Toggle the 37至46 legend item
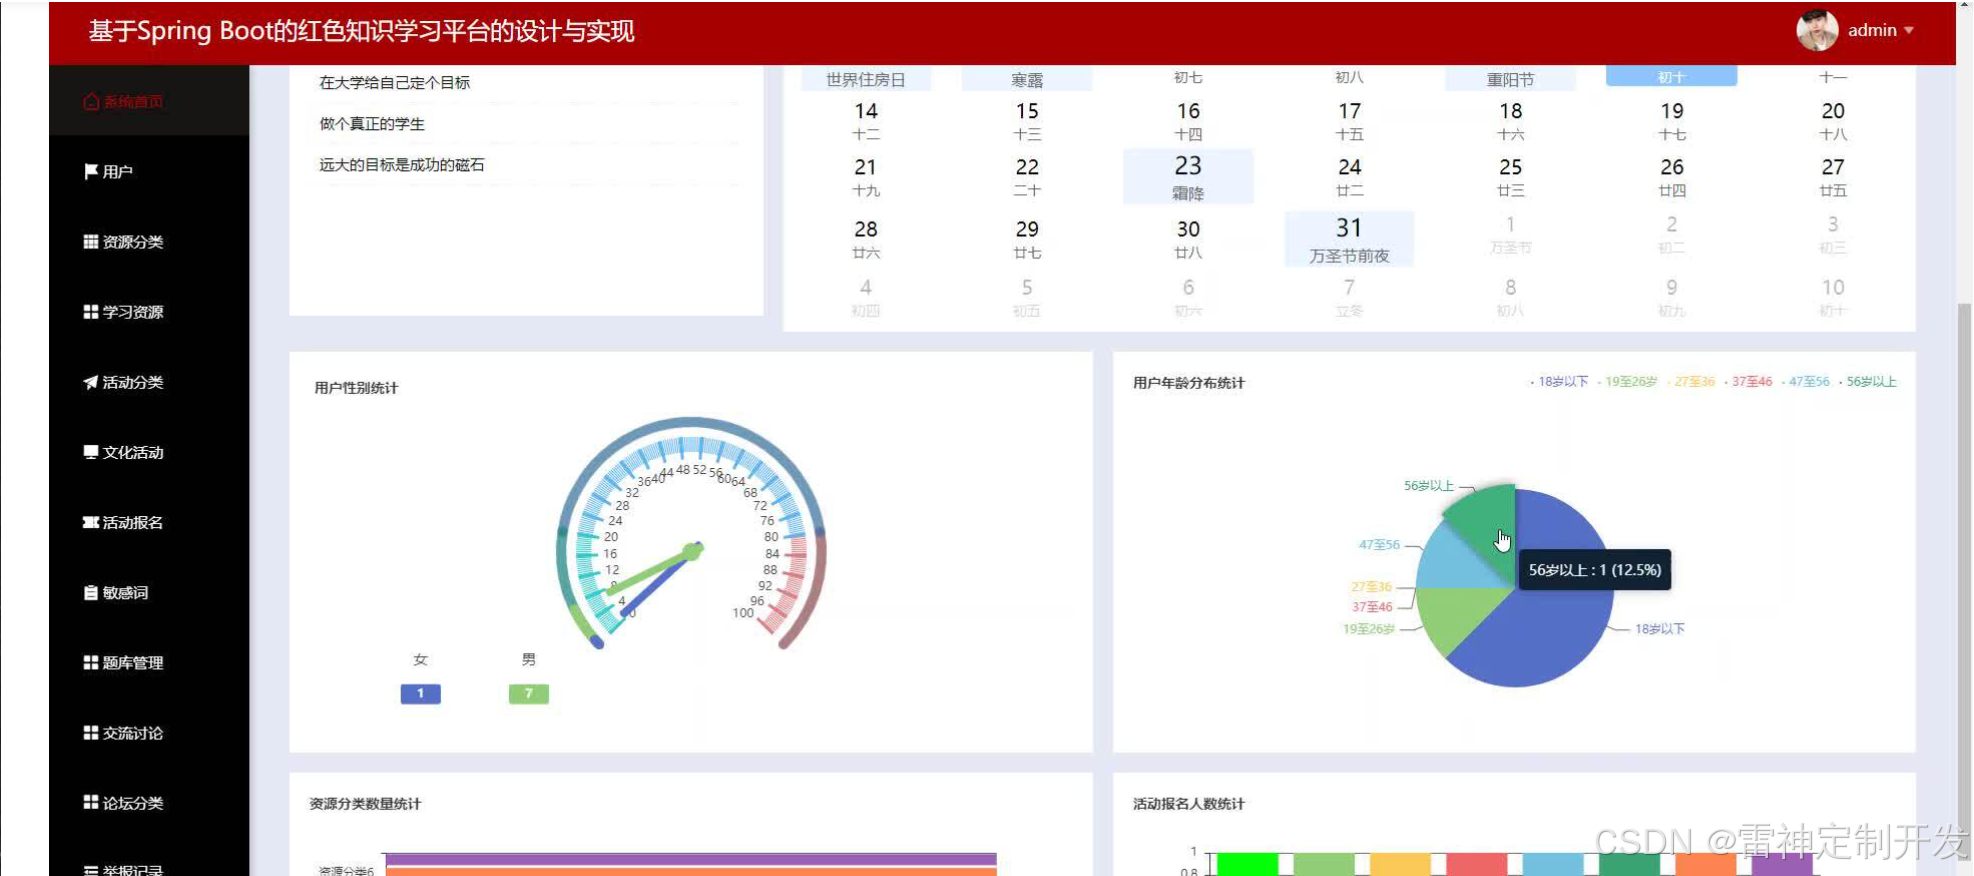 [x=1748, y=382]
